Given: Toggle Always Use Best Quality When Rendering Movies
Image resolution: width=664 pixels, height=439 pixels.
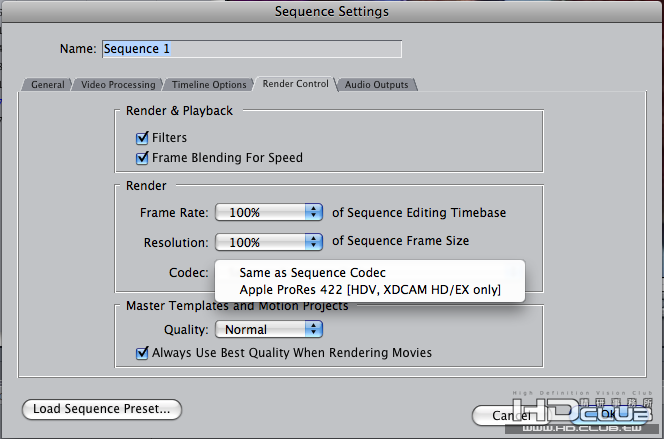Looking at the screenshot, I should [142, 352].
